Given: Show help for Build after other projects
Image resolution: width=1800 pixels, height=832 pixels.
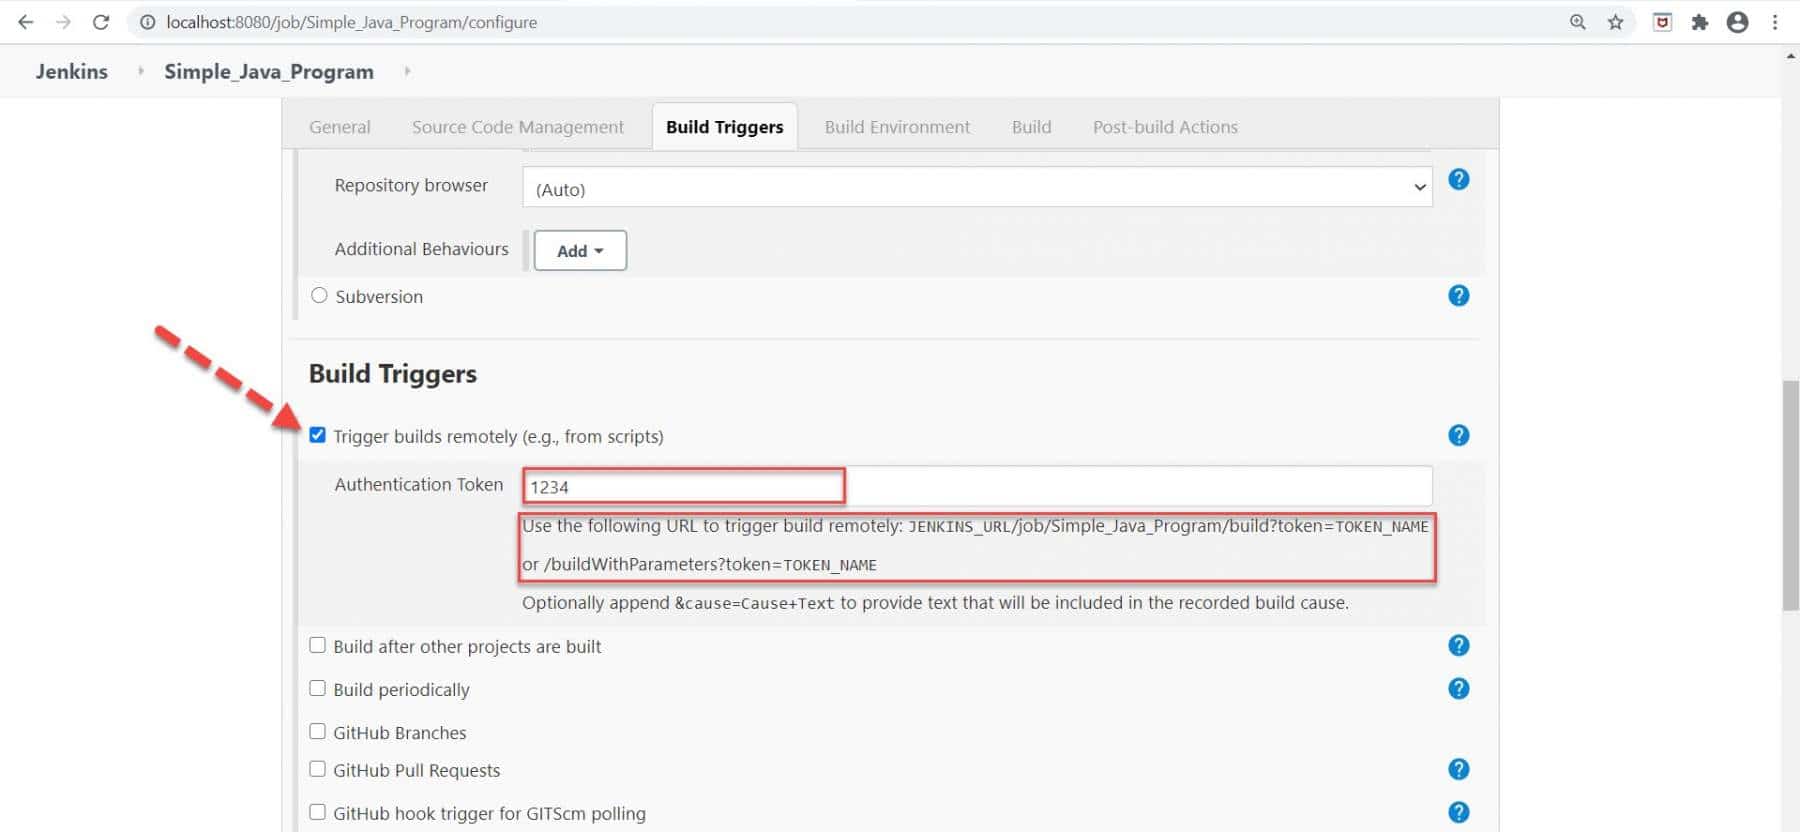Looking at the screenshot, I should point(1459,645).
